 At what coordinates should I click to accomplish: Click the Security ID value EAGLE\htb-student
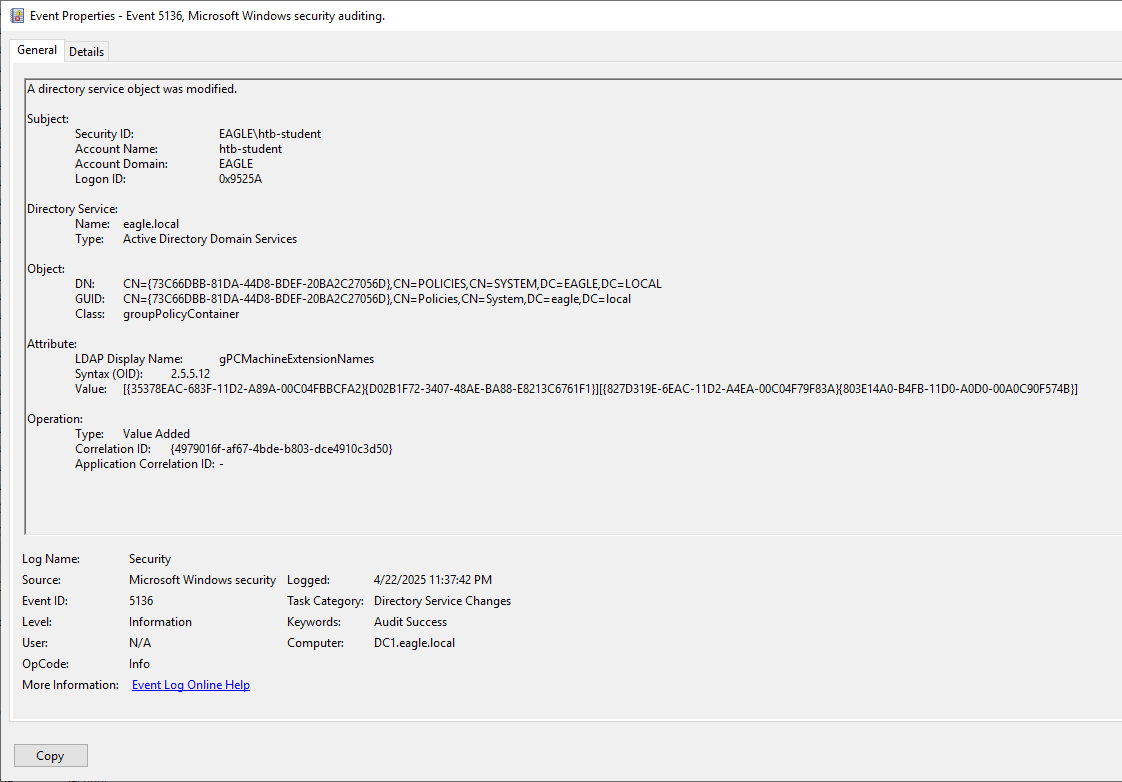tap(270, 134)
